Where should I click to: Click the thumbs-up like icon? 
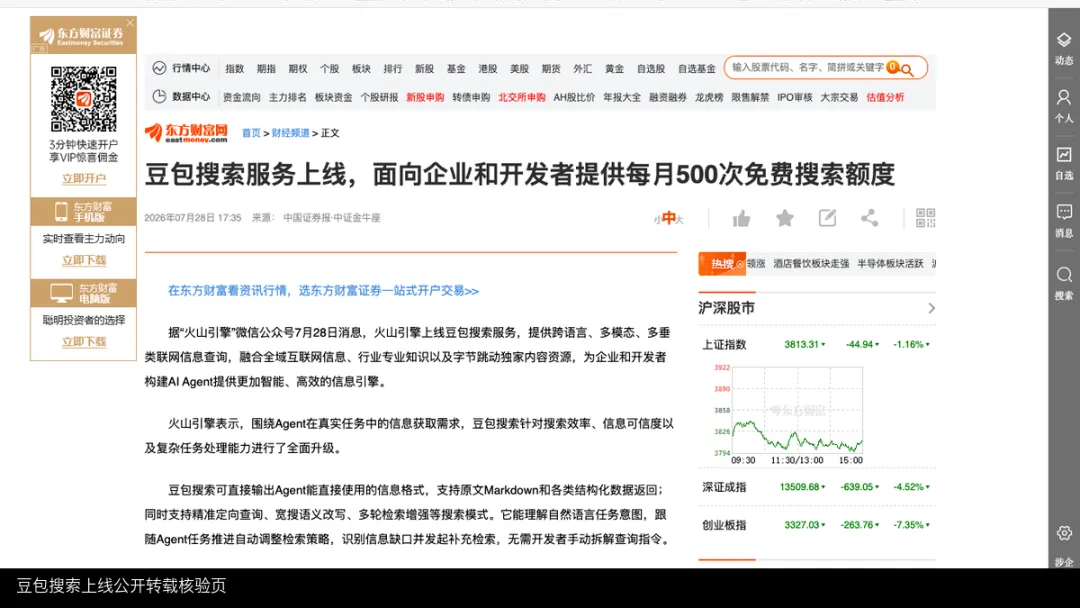[x=741, y=219]
